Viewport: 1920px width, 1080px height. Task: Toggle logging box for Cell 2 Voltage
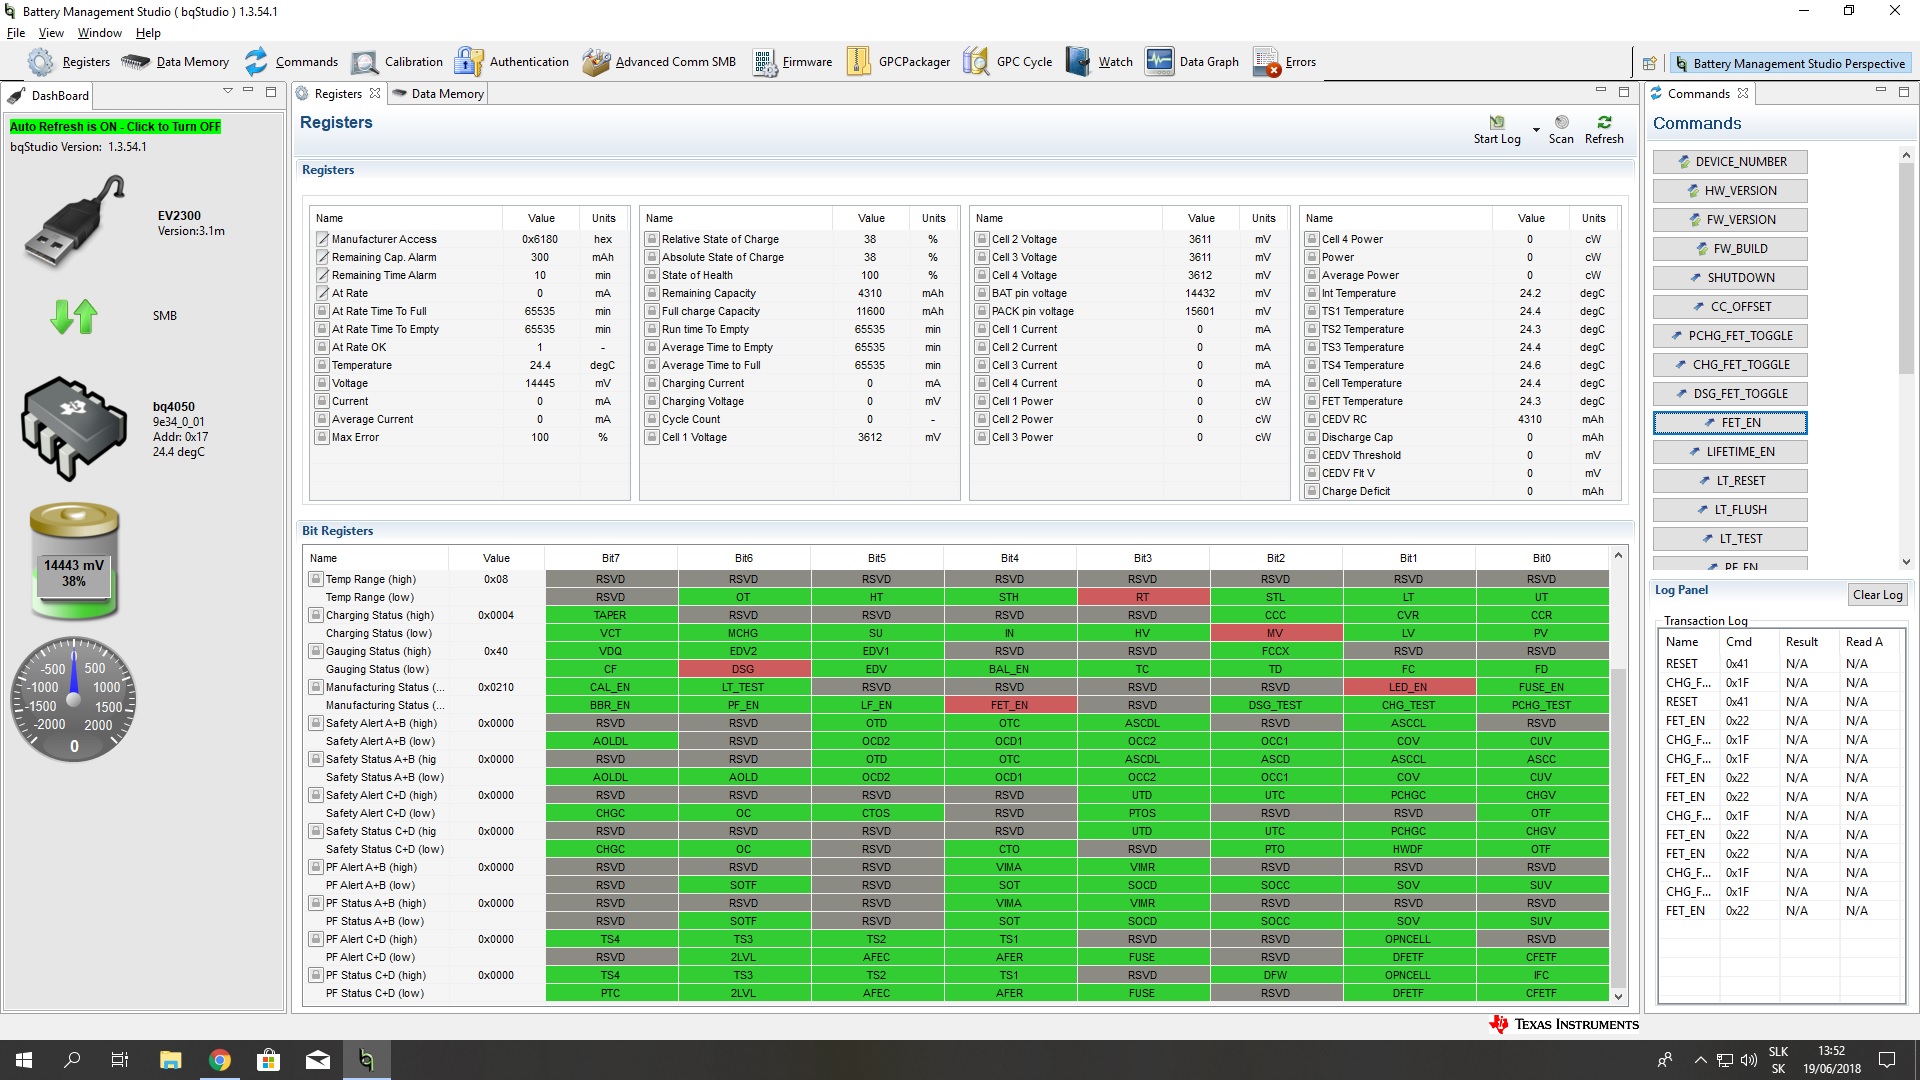(982, 239)
